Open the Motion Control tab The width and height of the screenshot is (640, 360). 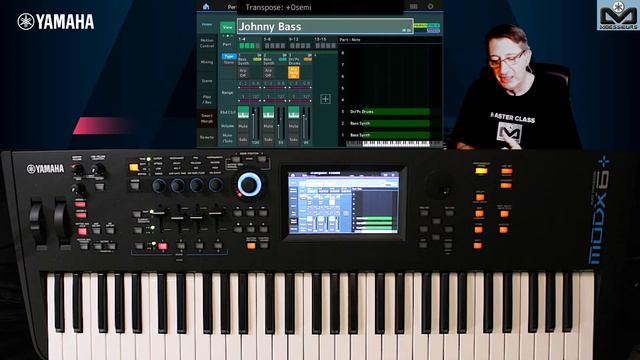click(207, 43)
